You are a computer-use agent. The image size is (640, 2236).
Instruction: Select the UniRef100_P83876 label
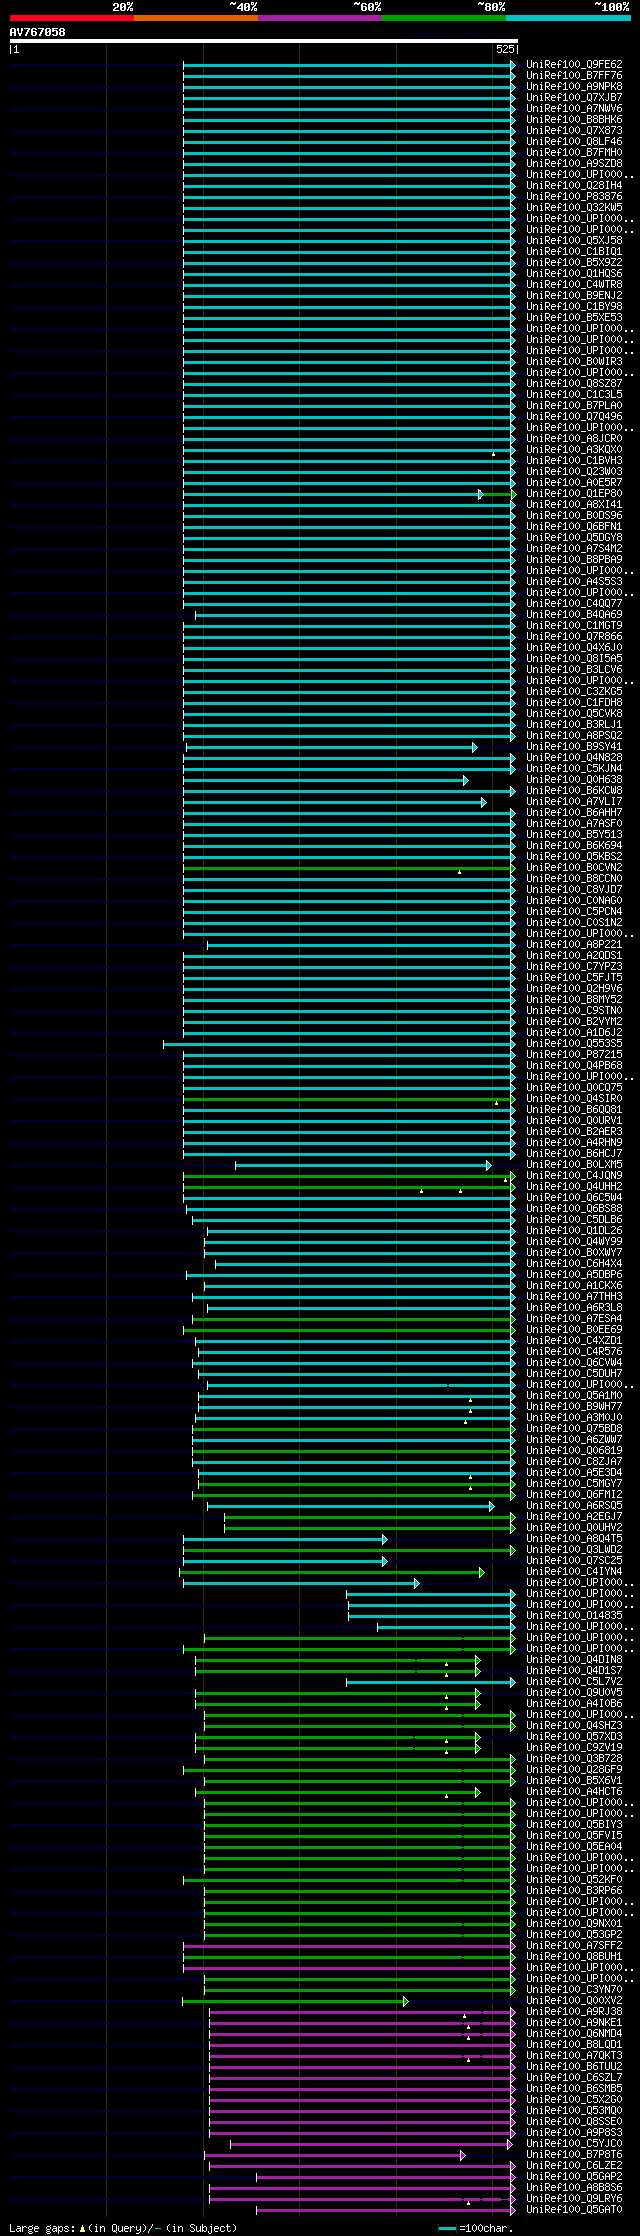click(x=574, y=197)
